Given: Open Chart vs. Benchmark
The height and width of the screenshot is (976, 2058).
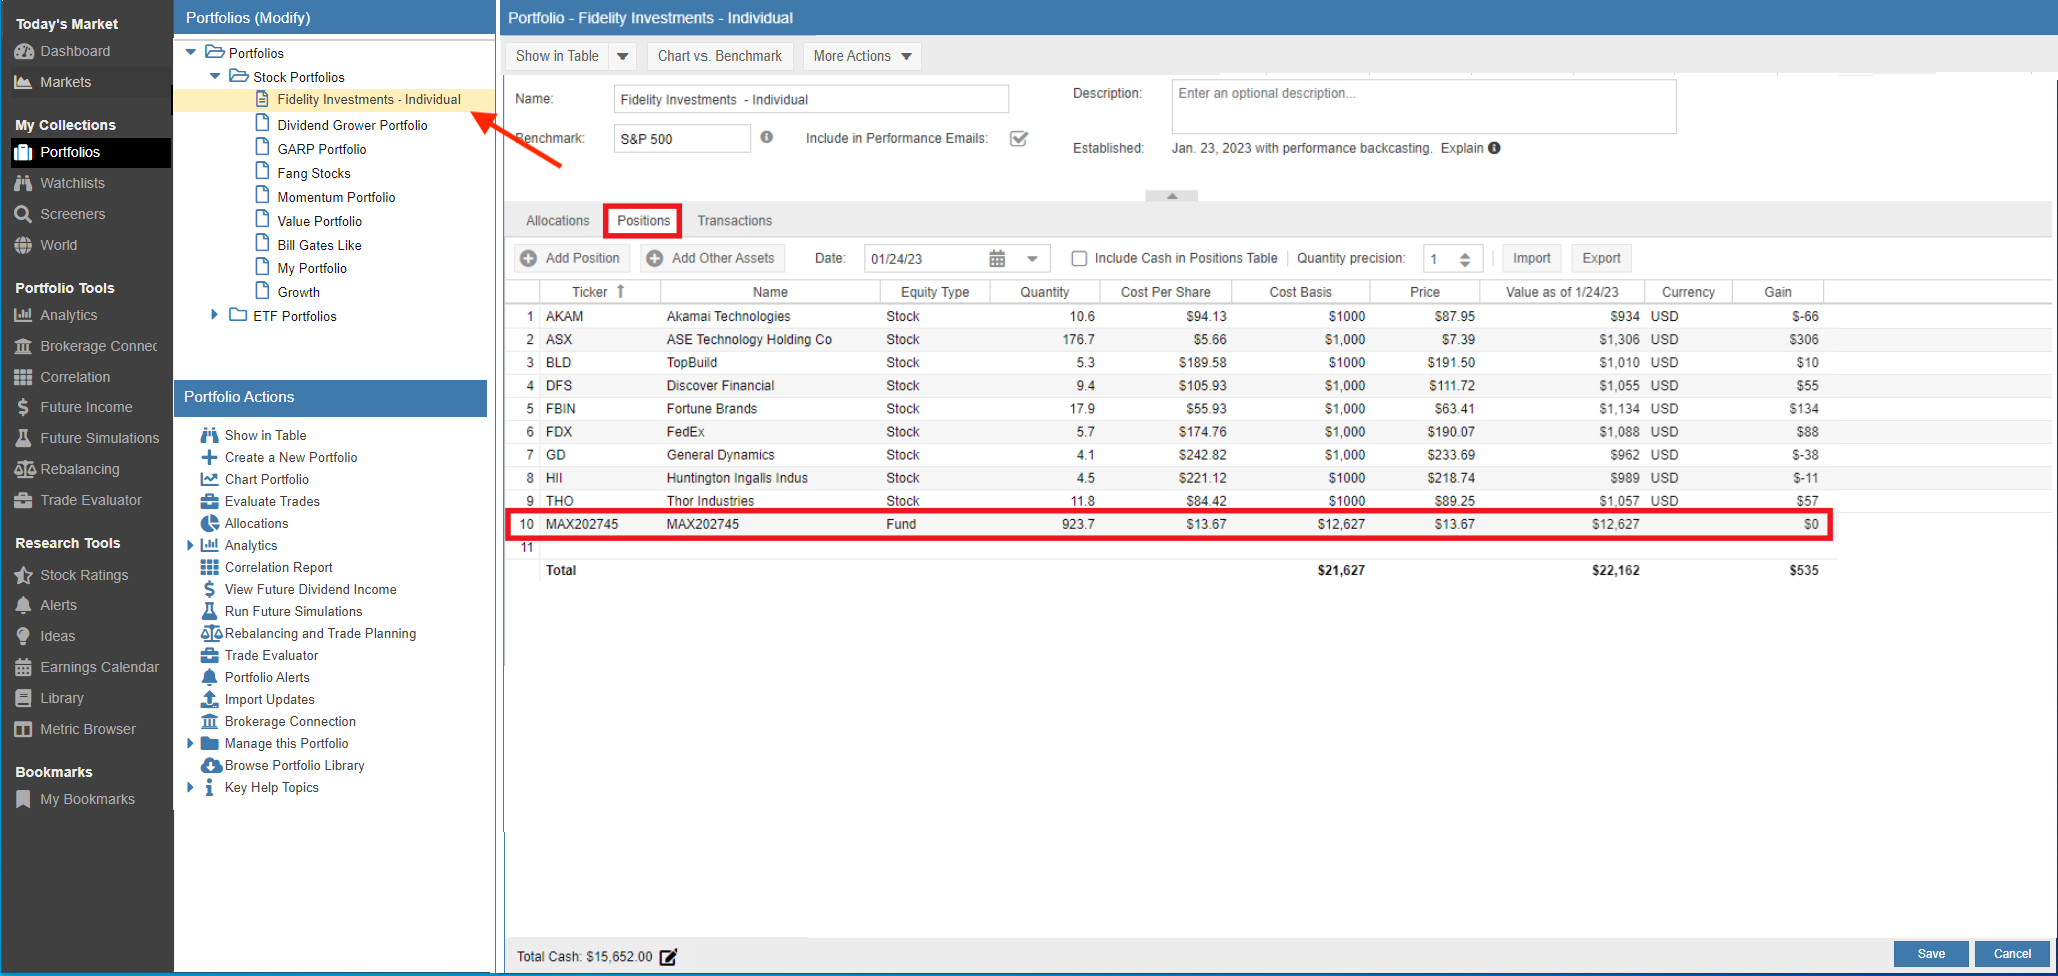Looking at the screenshot, I should [x=720, y=56].
